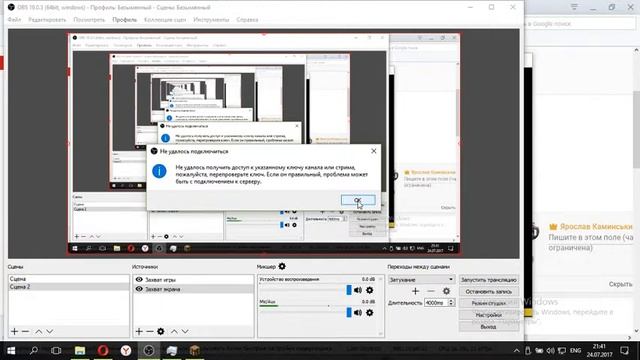Open Устройство воспроизведения audio settings gear

click(x=370, y=290)
